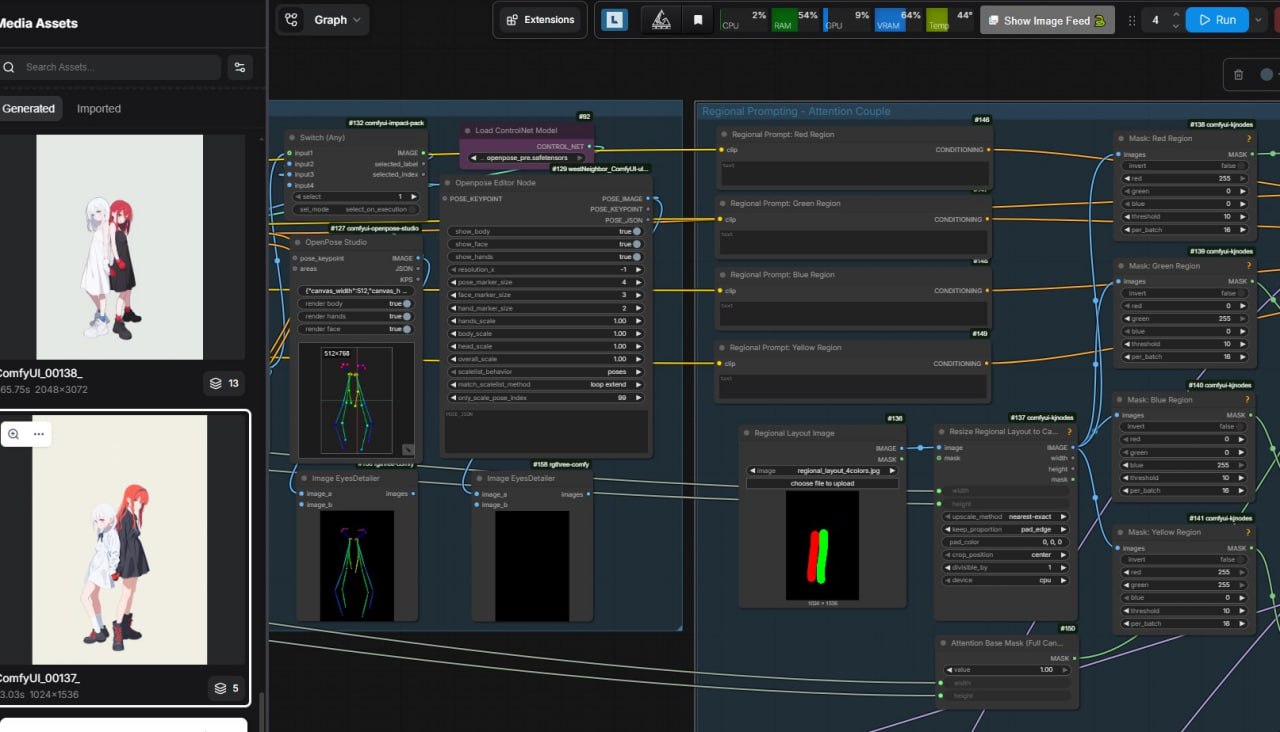
Task: Click the zoom icon on the ComfyUI_00137_ thumbnail
Action: 14,434
